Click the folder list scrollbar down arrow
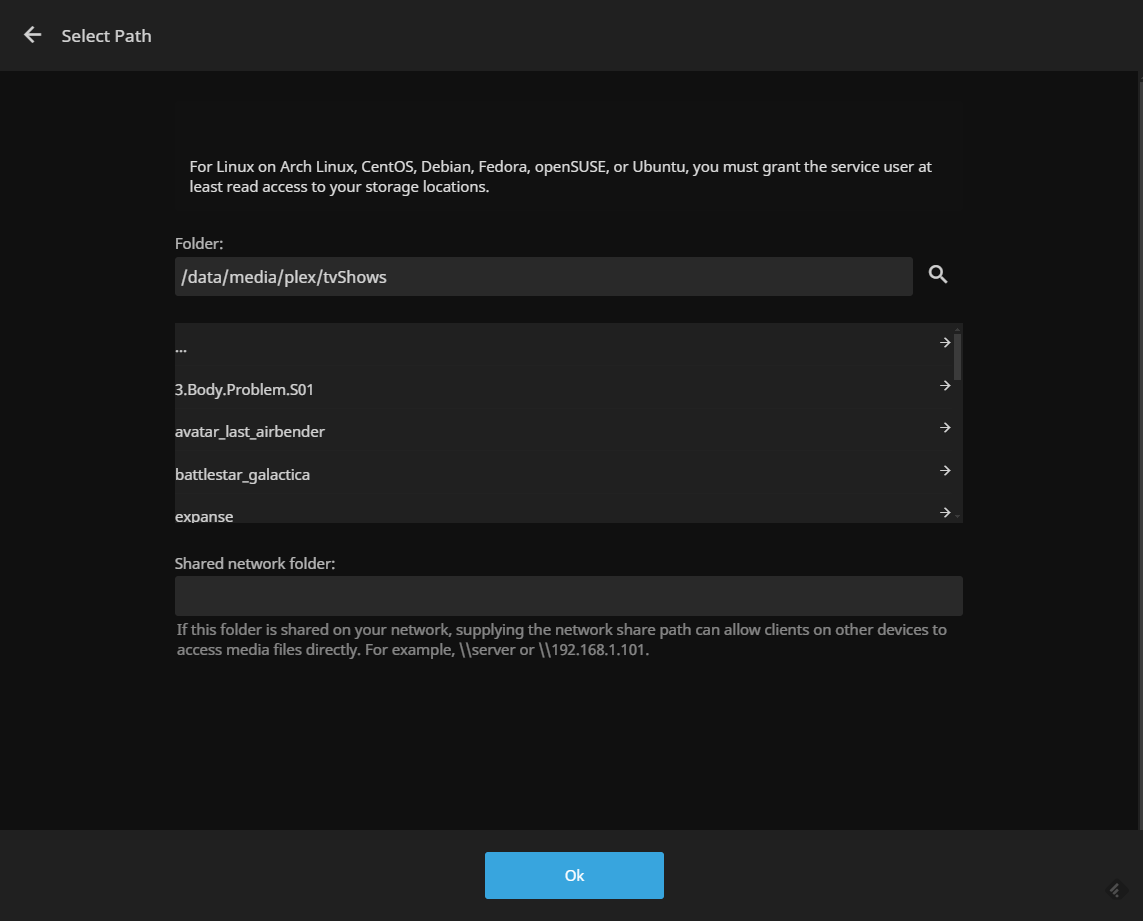Screen dimensions: 1143x921 958,516
